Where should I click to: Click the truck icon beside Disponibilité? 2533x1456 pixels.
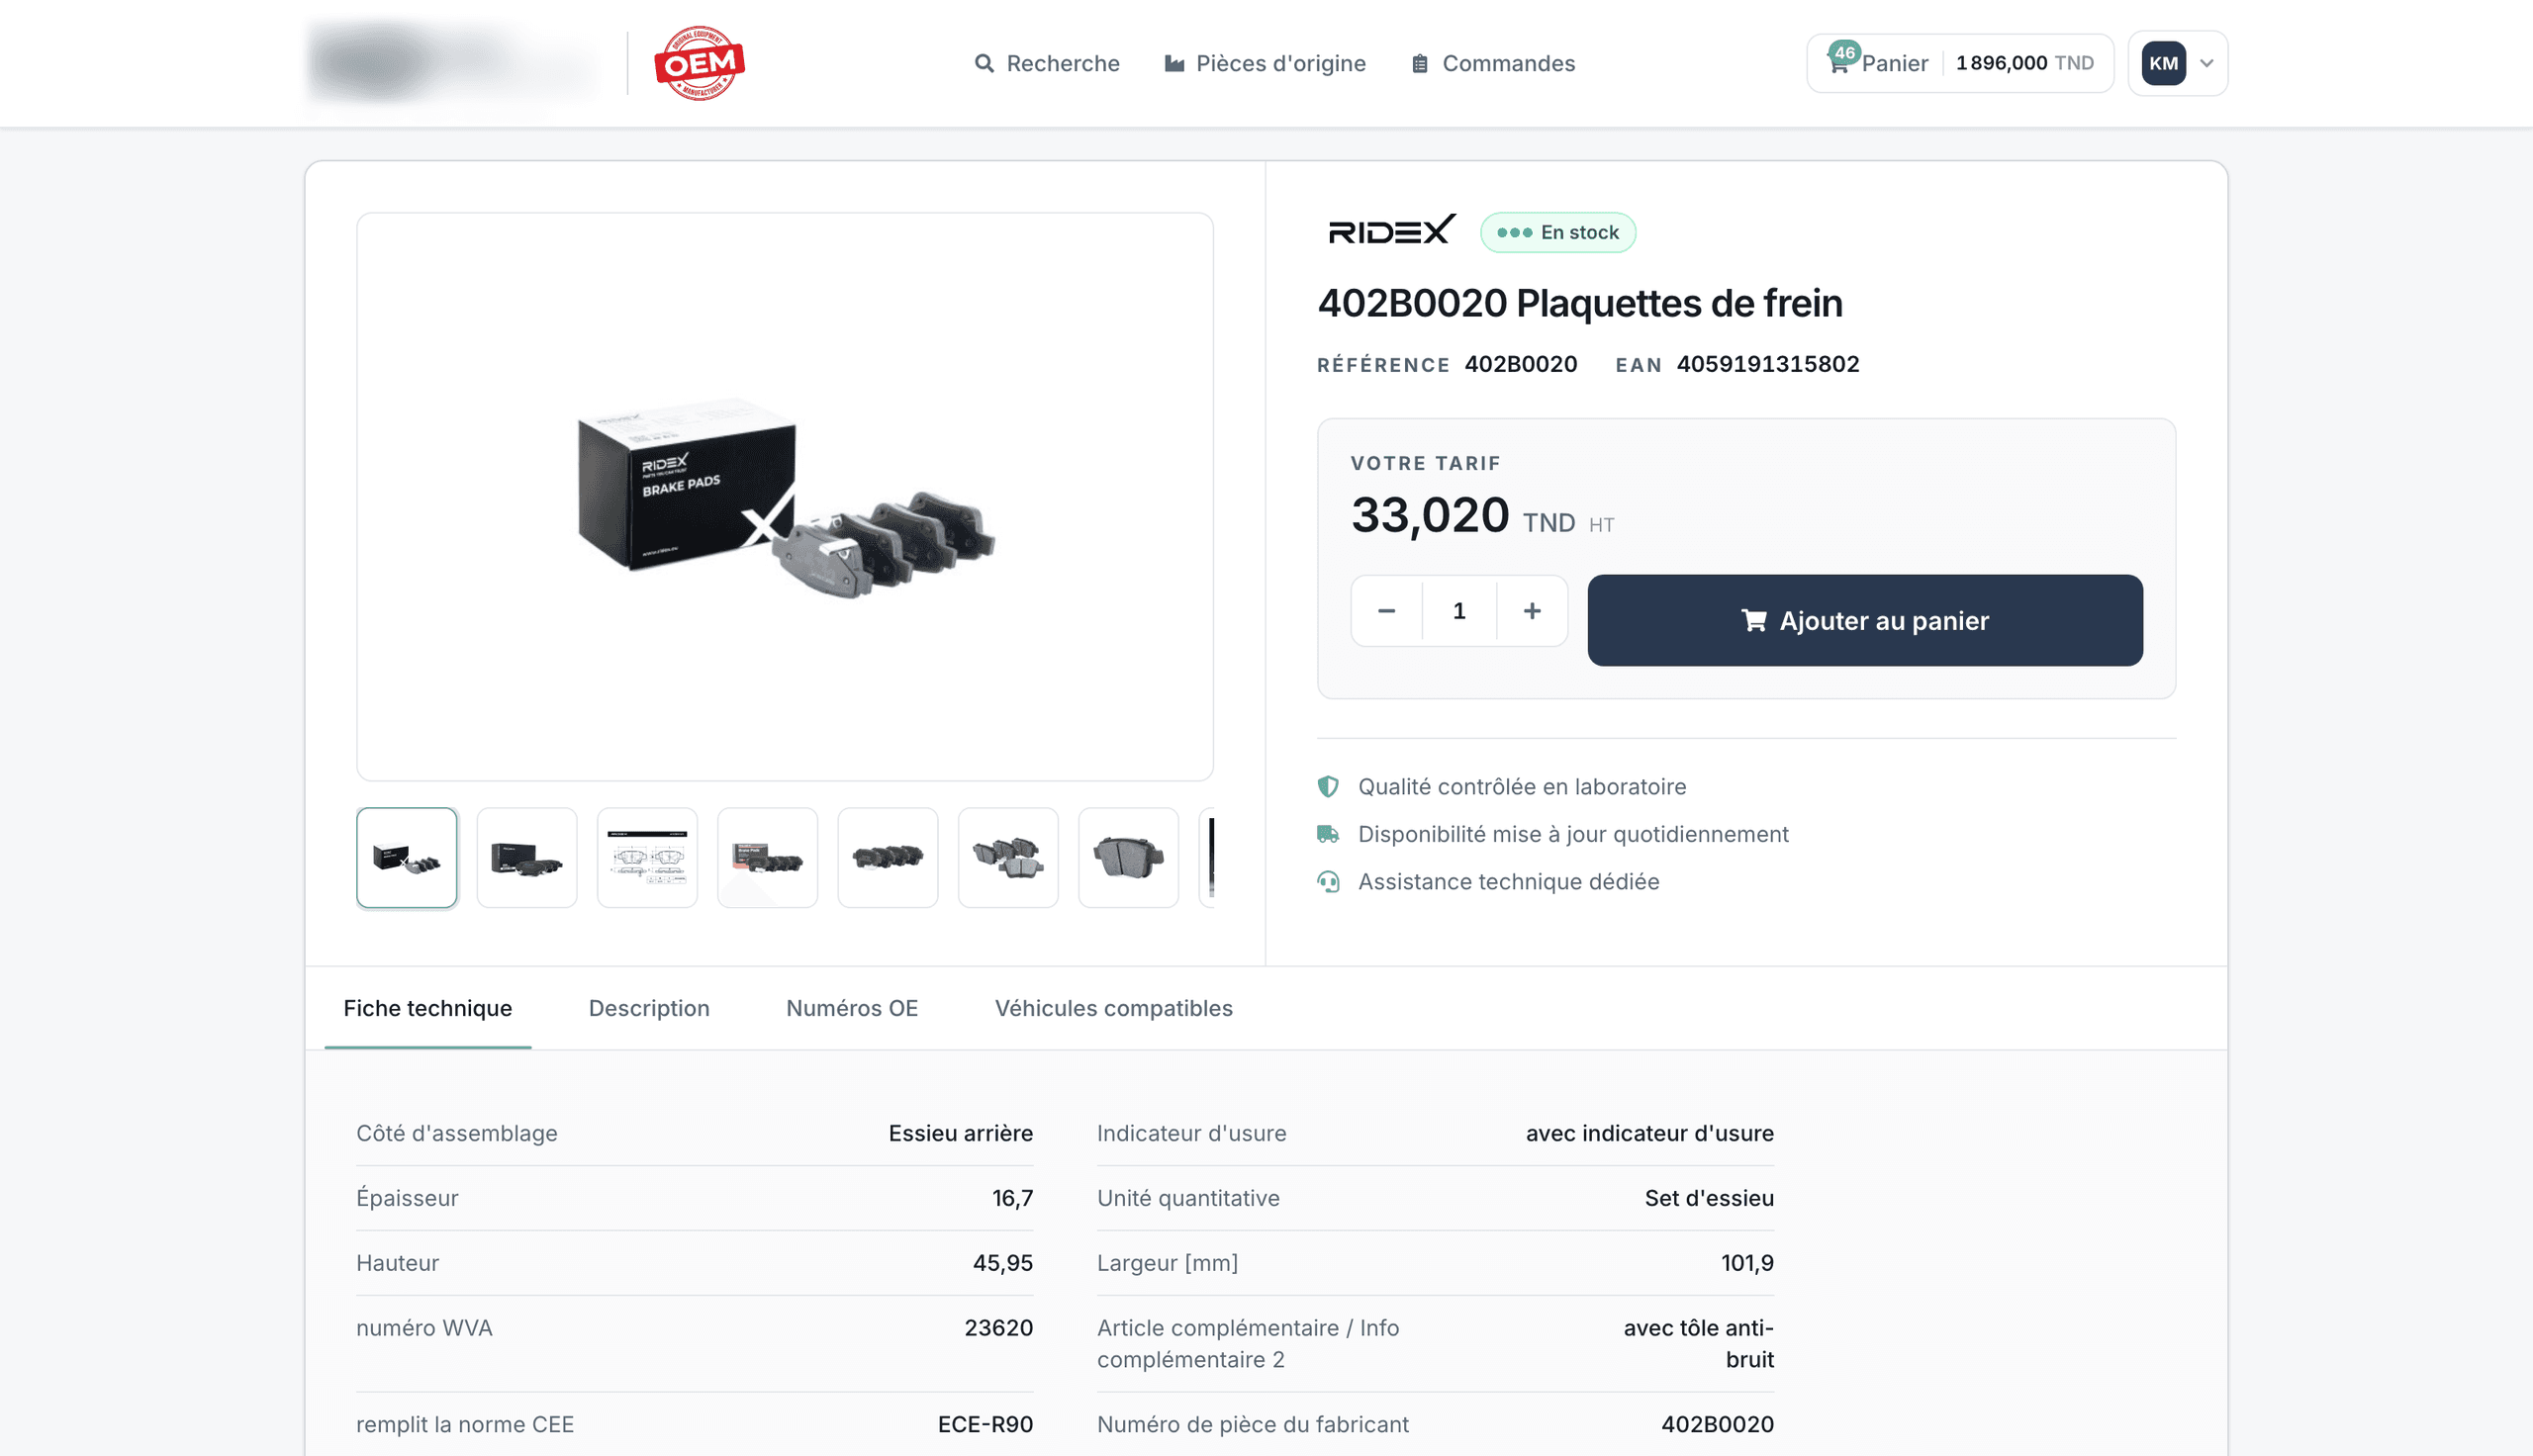pos(1328,833)
